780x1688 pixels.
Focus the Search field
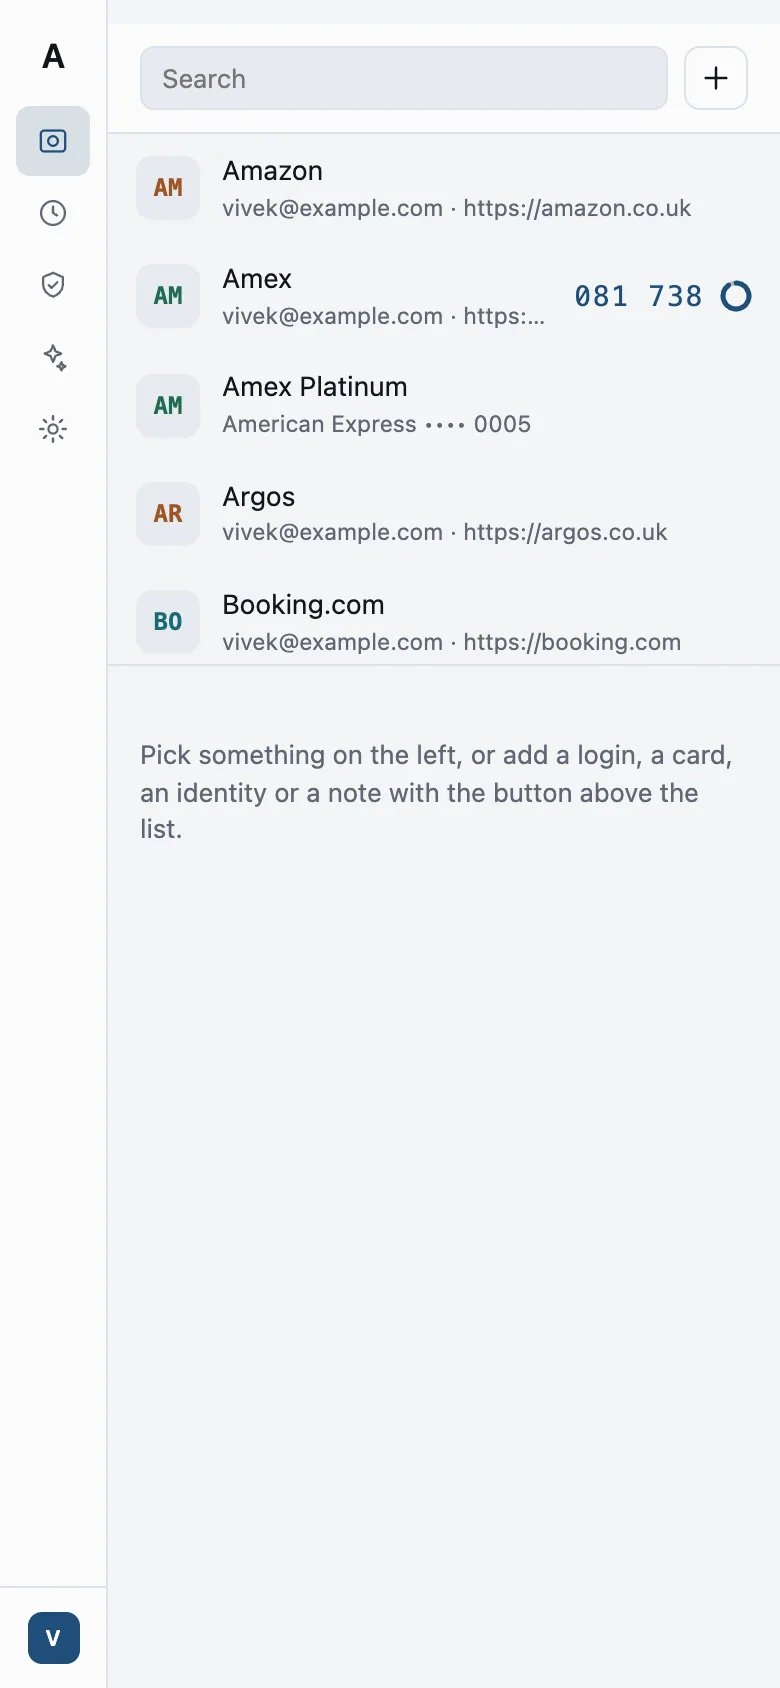click(x=404, y=78)
